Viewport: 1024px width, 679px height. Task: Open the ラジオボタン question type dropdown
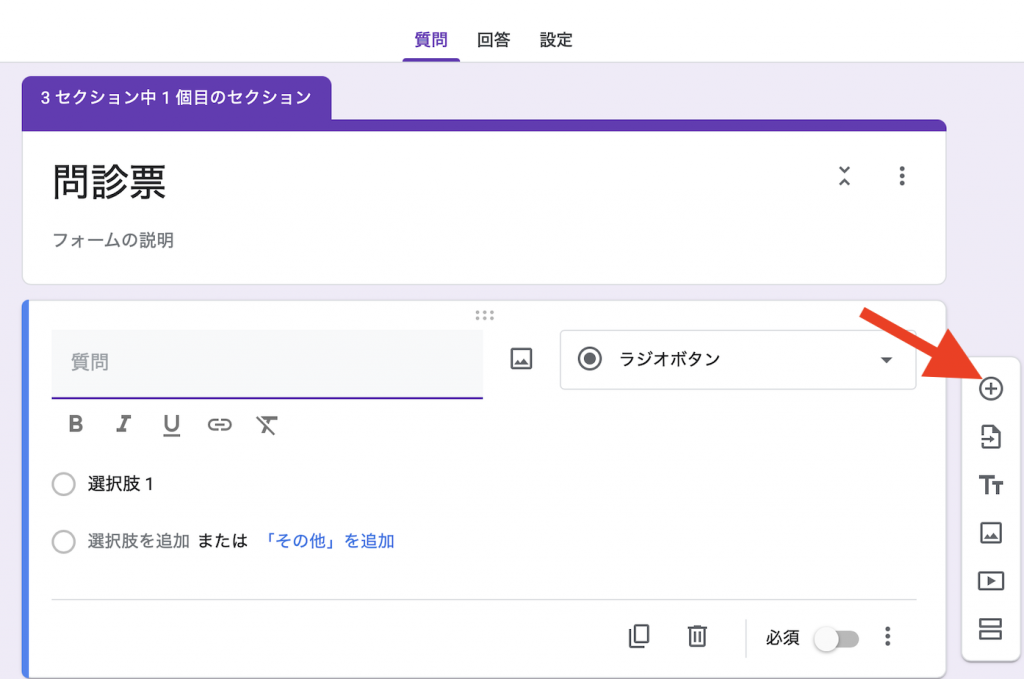(738, 360)
